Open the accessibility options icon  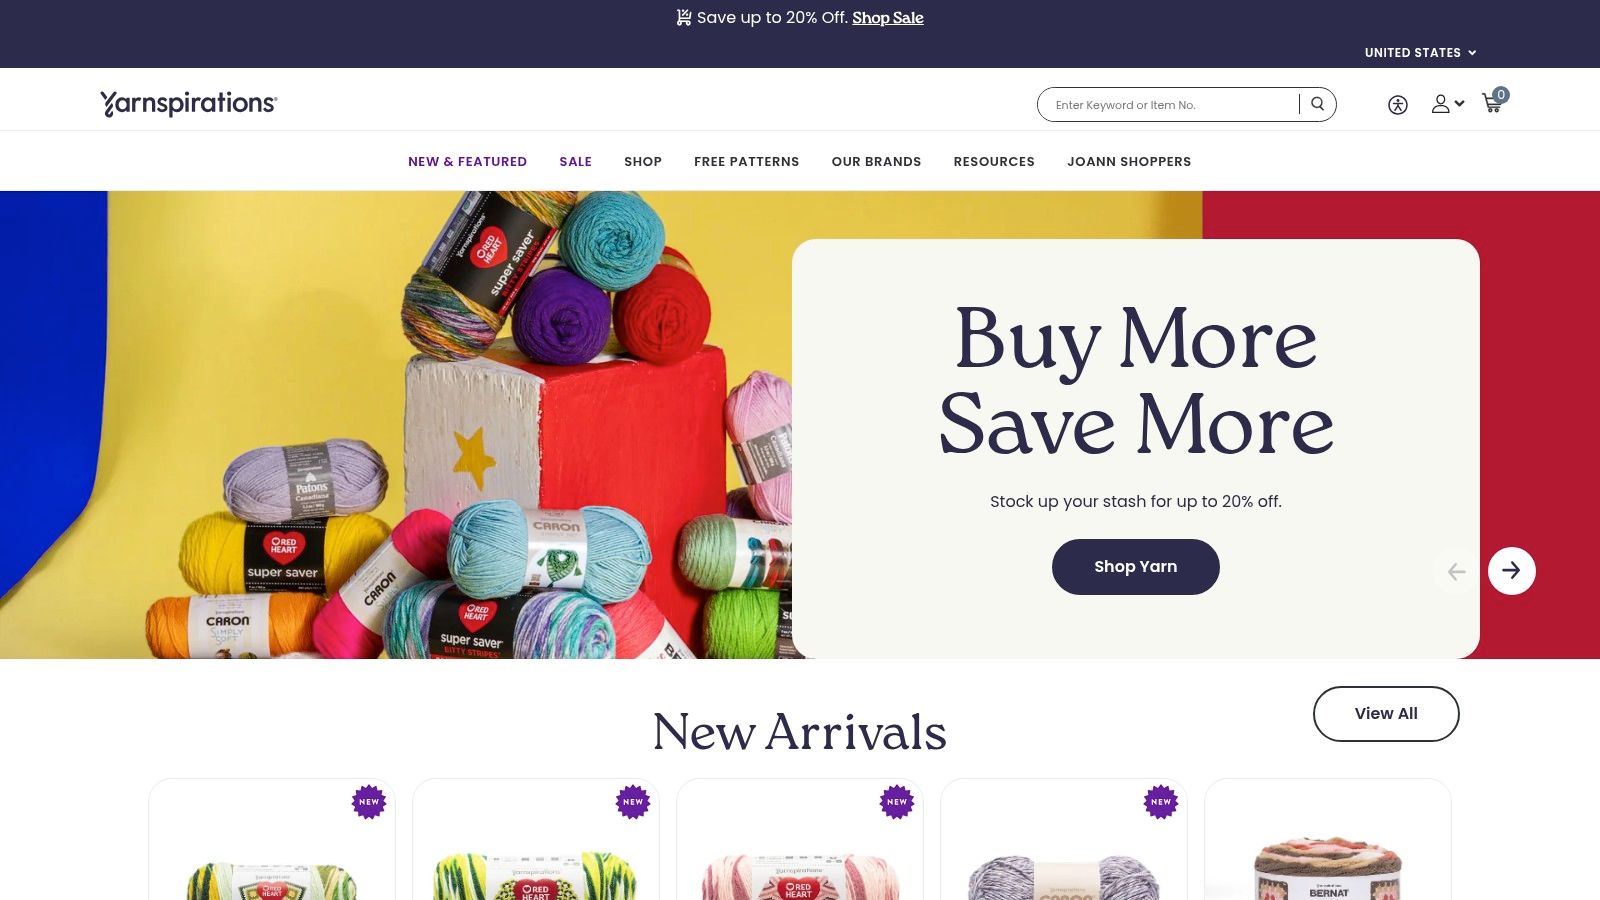tap(1398, 105)
